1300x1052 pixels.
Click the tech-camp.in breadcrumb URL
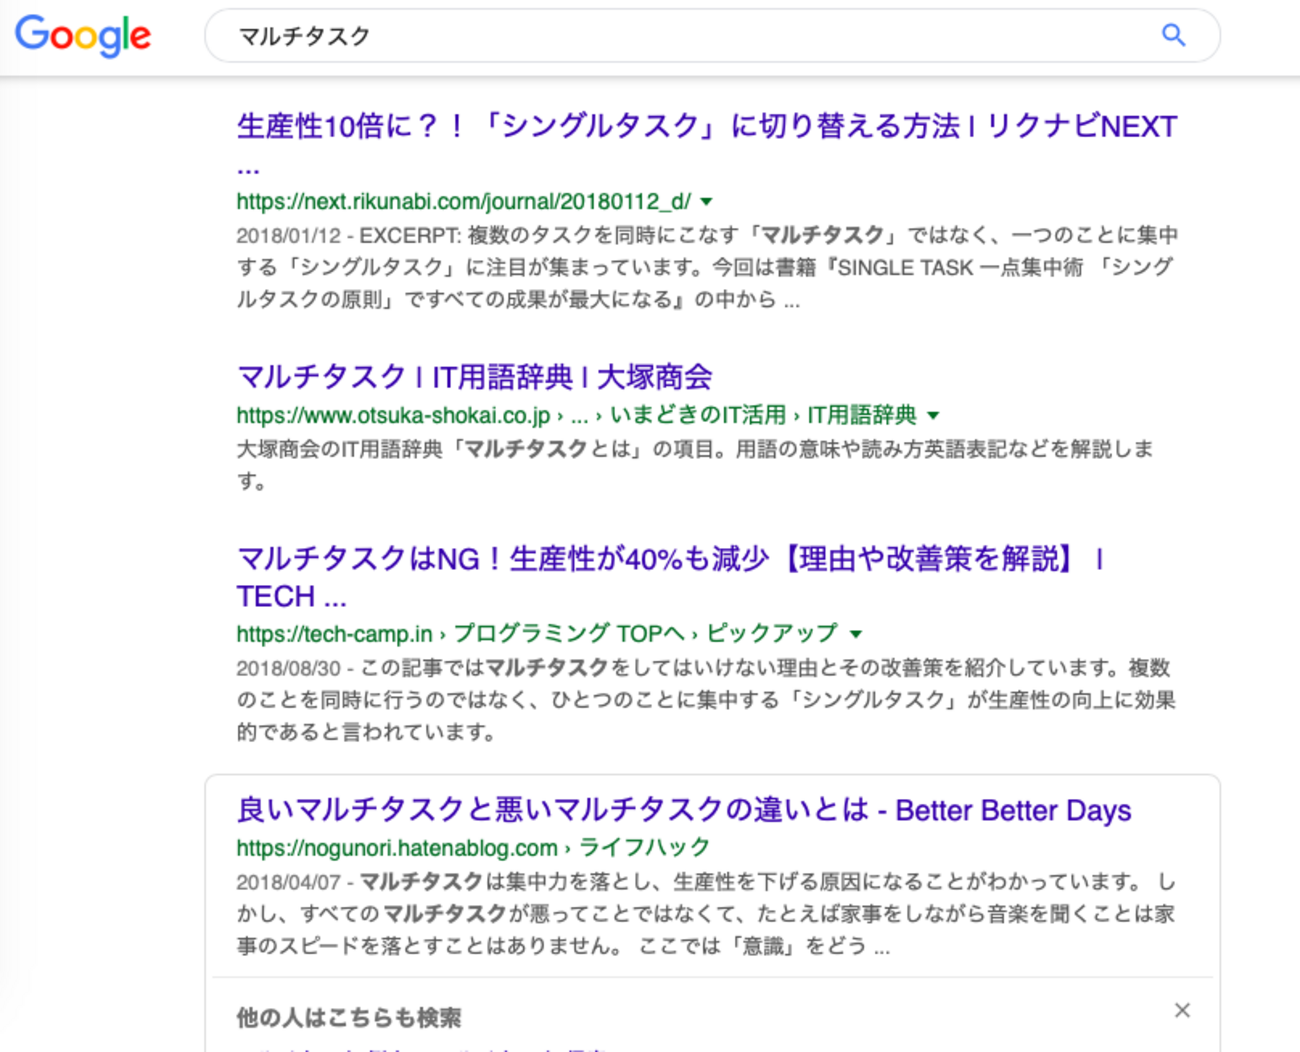tap(537, 634)
